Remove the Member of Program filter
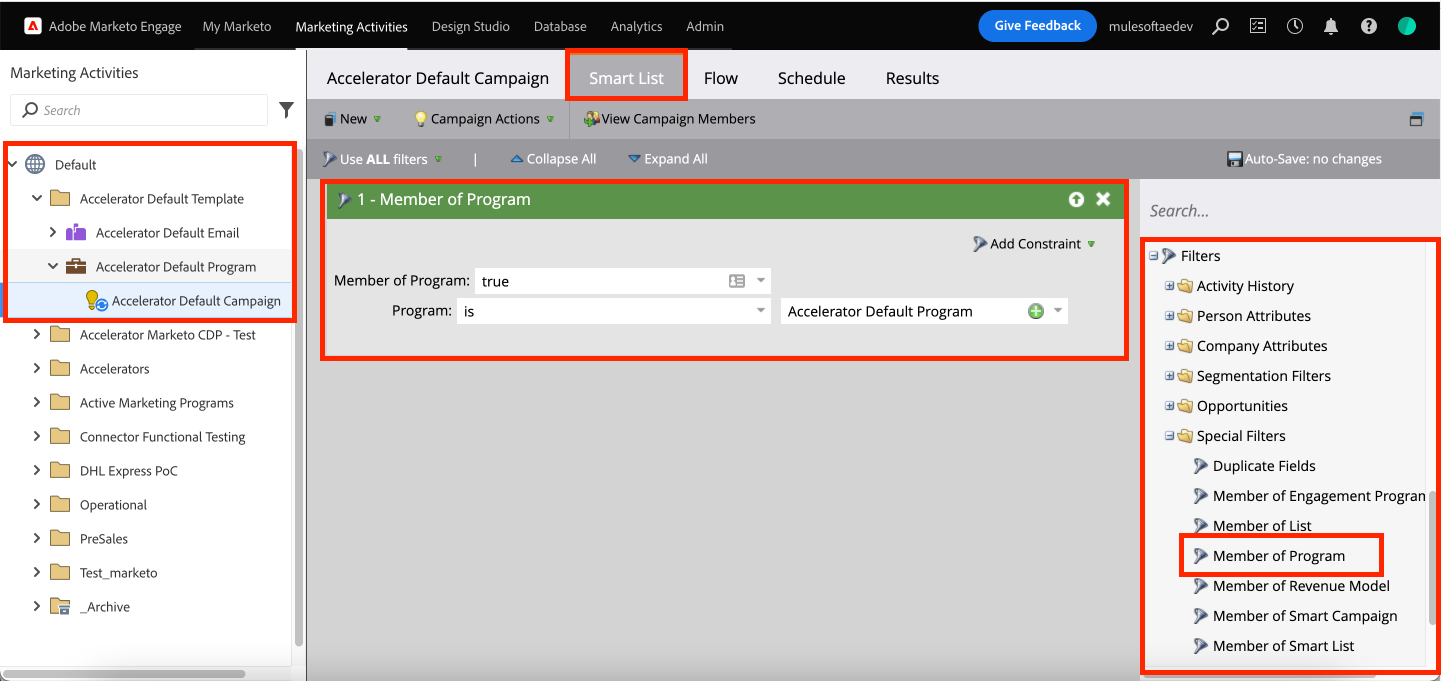 click(1103, 199)
